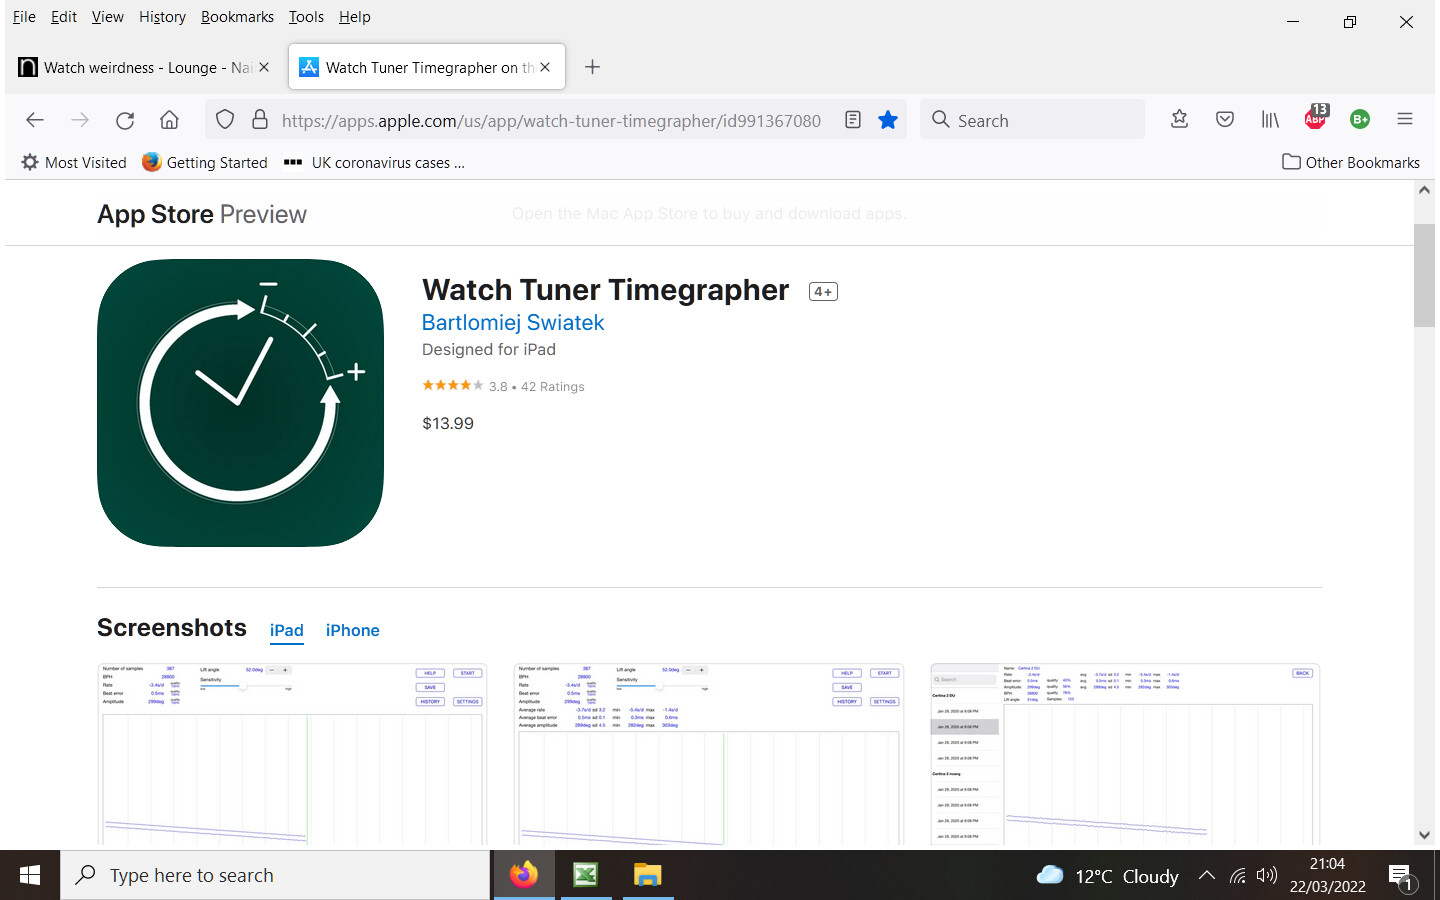1440x900 pixels.
Task: Open the Firefox hamburger application menu
Action: pos(1405,119)
